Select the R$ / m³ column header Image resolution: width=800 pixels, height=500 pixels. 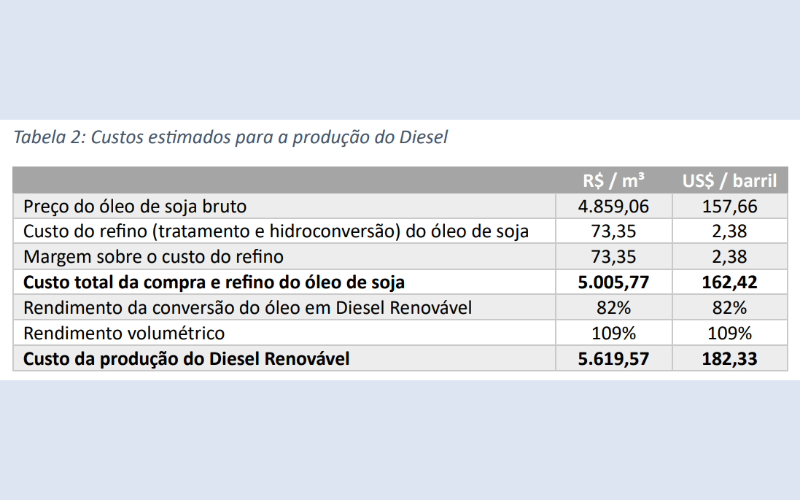click(x=613, y=181)
